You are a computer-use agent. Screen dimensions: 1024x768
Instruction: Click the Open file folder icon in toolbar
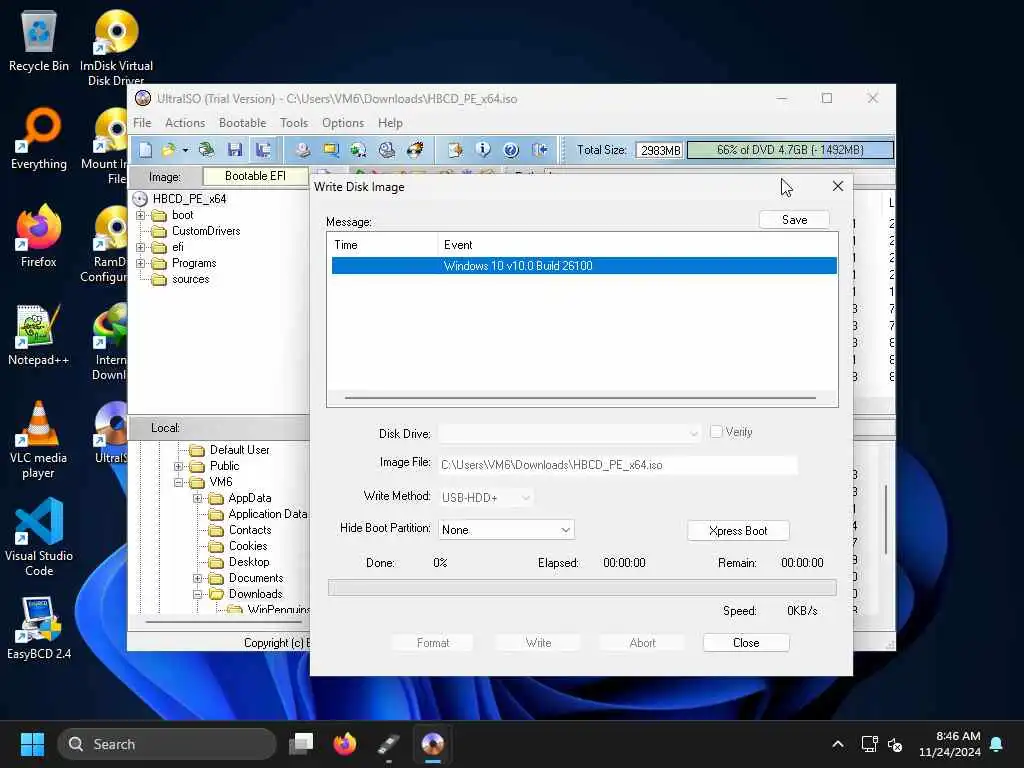coord(168,150)
